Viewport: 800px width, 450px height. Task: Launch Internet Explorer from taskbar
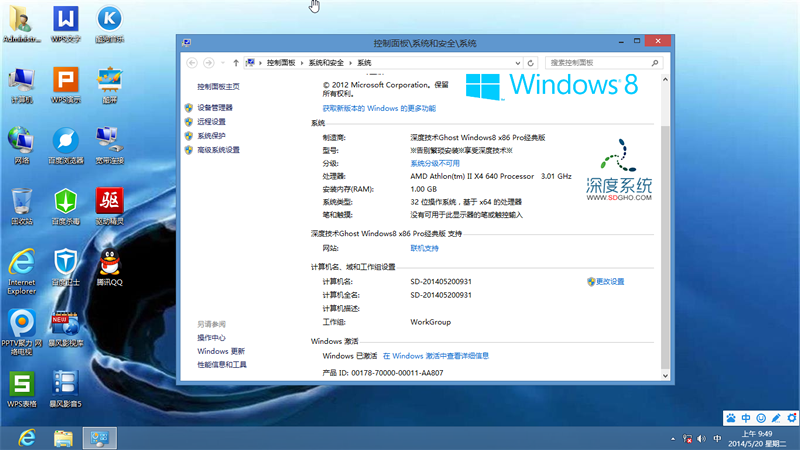tap(27, 438)
